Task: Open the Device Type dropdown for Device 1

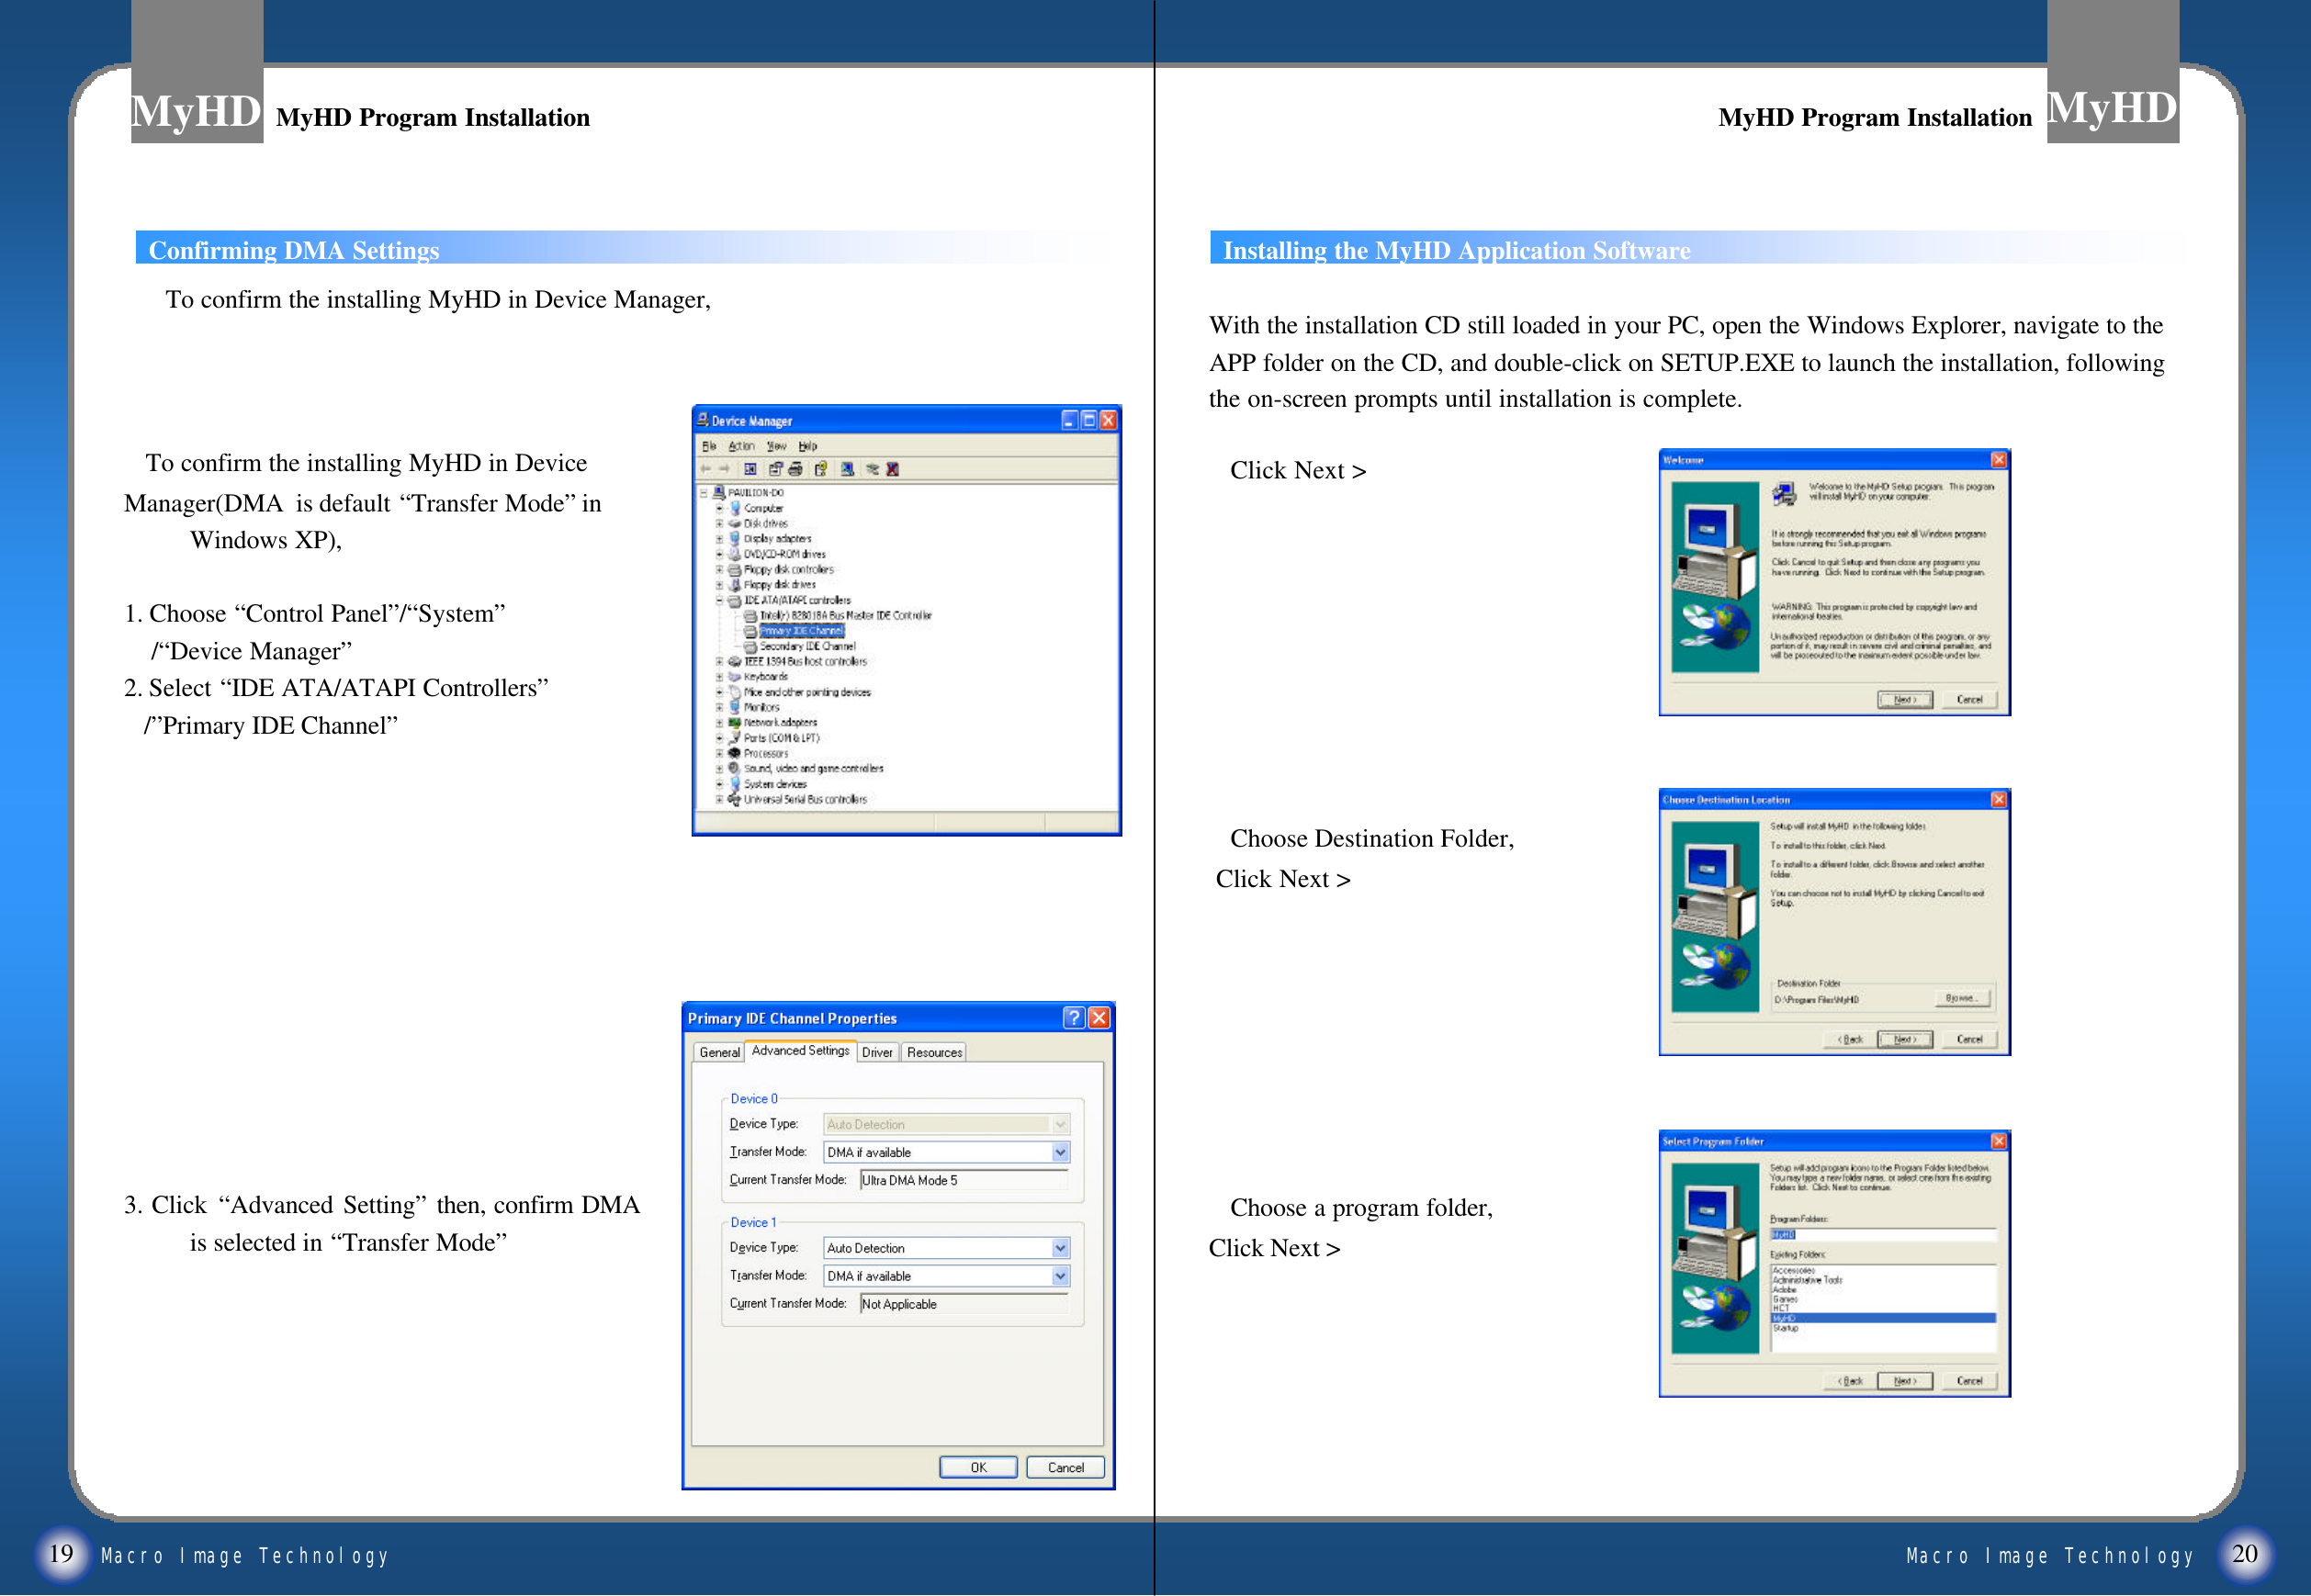Action: coord(1059,1247)
